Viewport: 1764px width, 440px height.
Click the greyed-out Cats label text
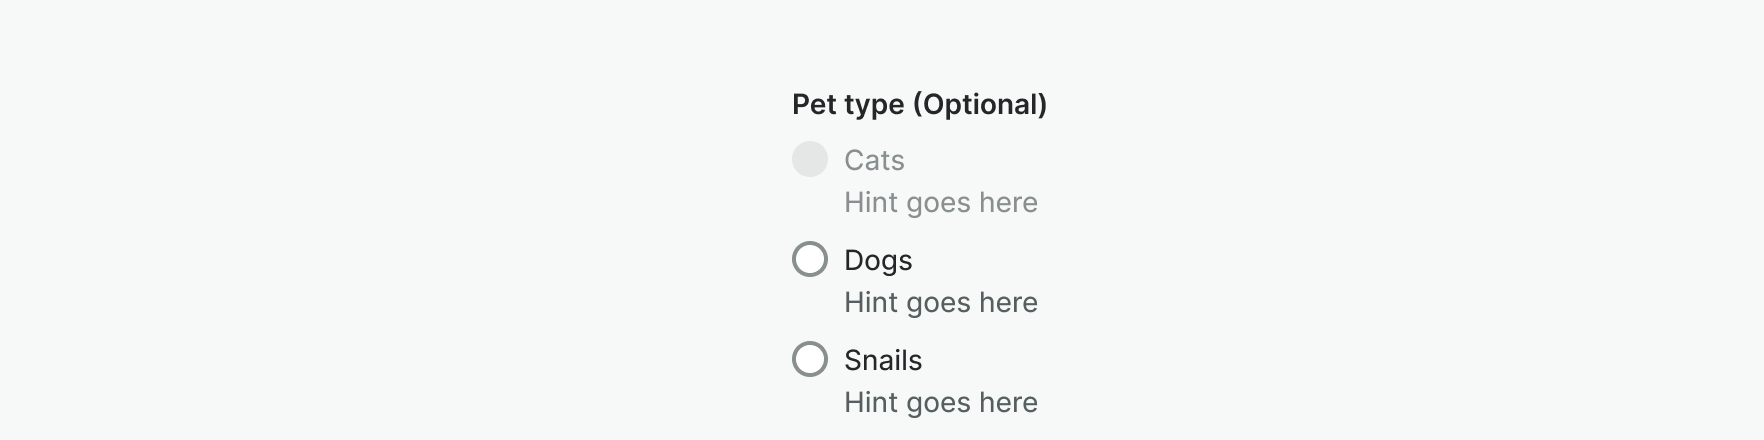pyautogui.click(x=874, y=160)
